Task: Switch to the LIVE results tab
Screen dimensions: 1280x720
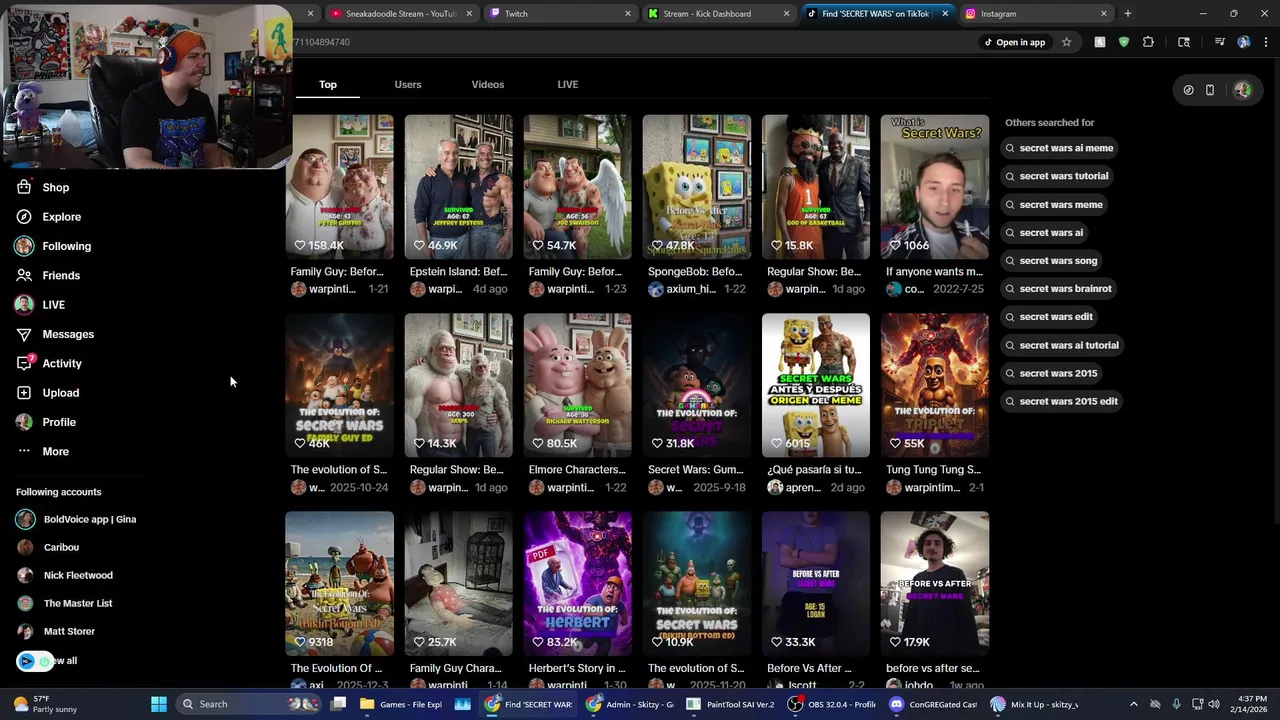Action: (568, 84)
